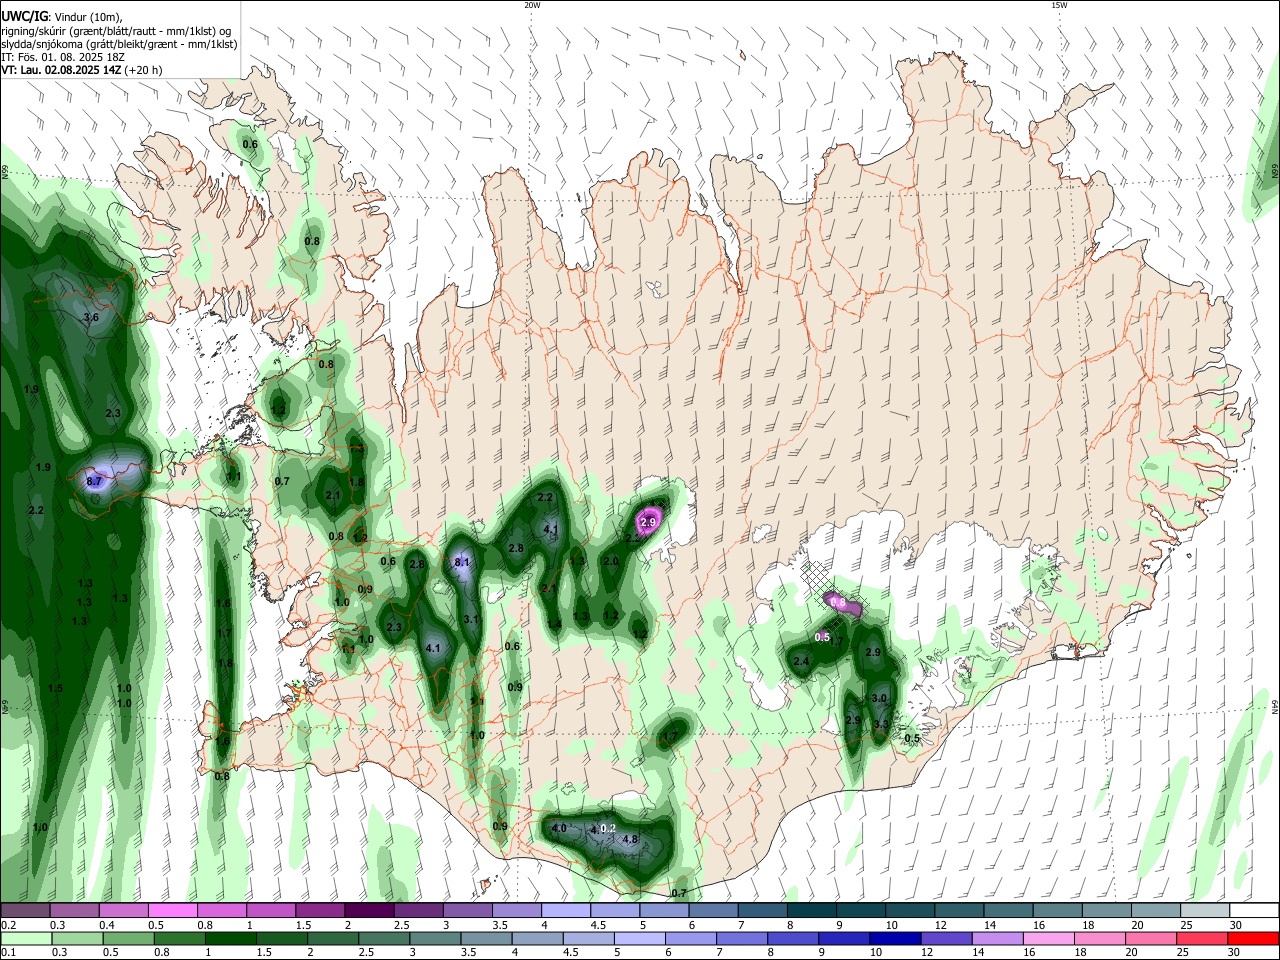
Task: Click the 0.1 label under the bottom legend row
Action: point(8,952)
